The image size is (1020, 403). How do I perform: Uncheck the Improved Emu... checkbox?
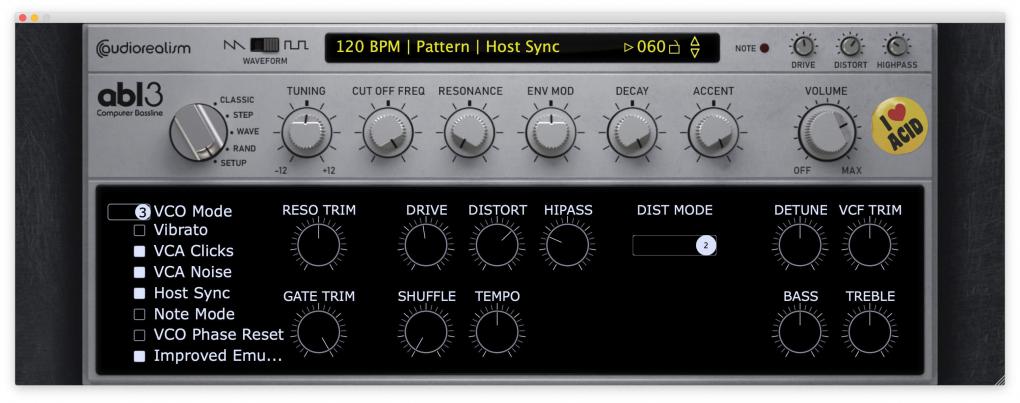coord(139,356)
